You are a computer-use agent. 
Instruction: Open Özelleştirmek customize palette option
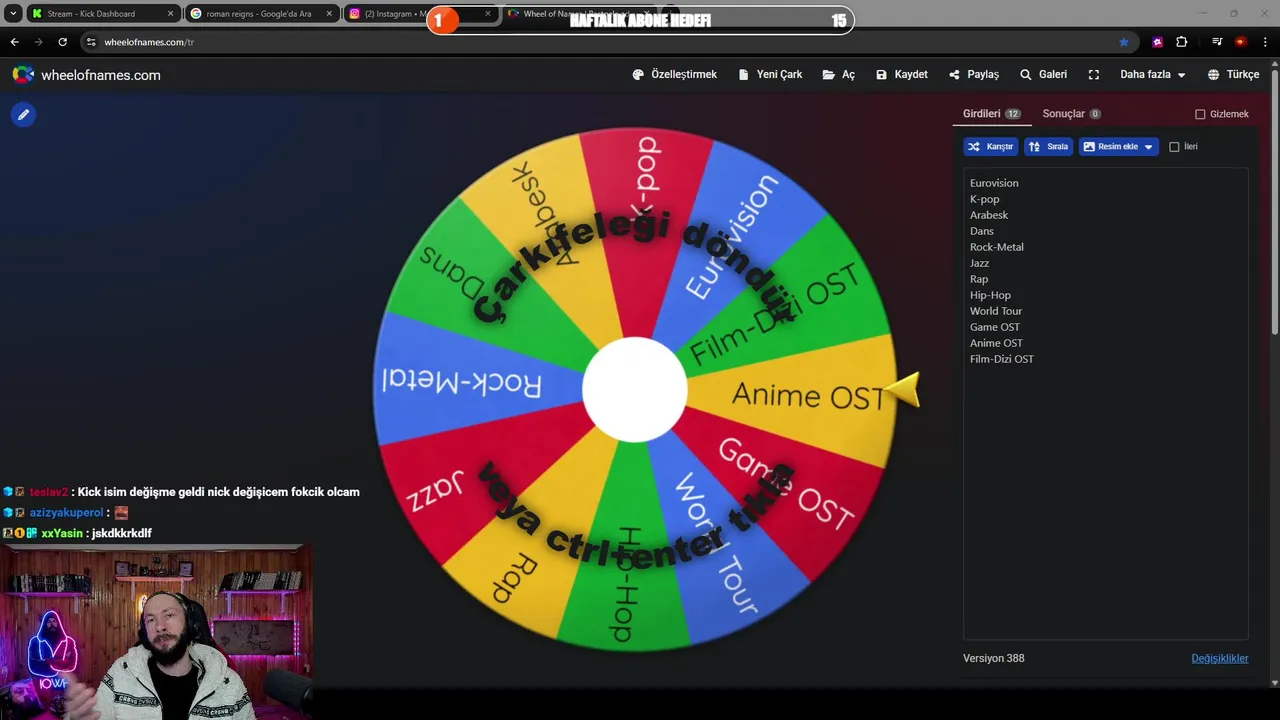(674, 75)
